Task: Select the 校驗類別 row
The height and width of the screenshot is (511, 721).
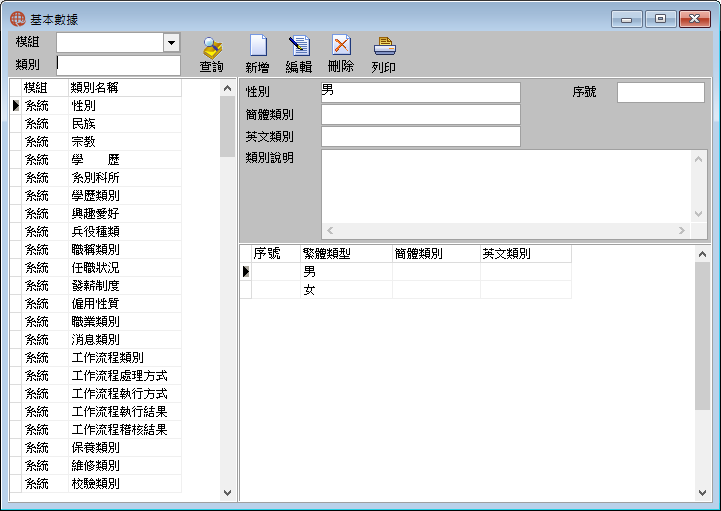Action: click(x=96, y=483)
